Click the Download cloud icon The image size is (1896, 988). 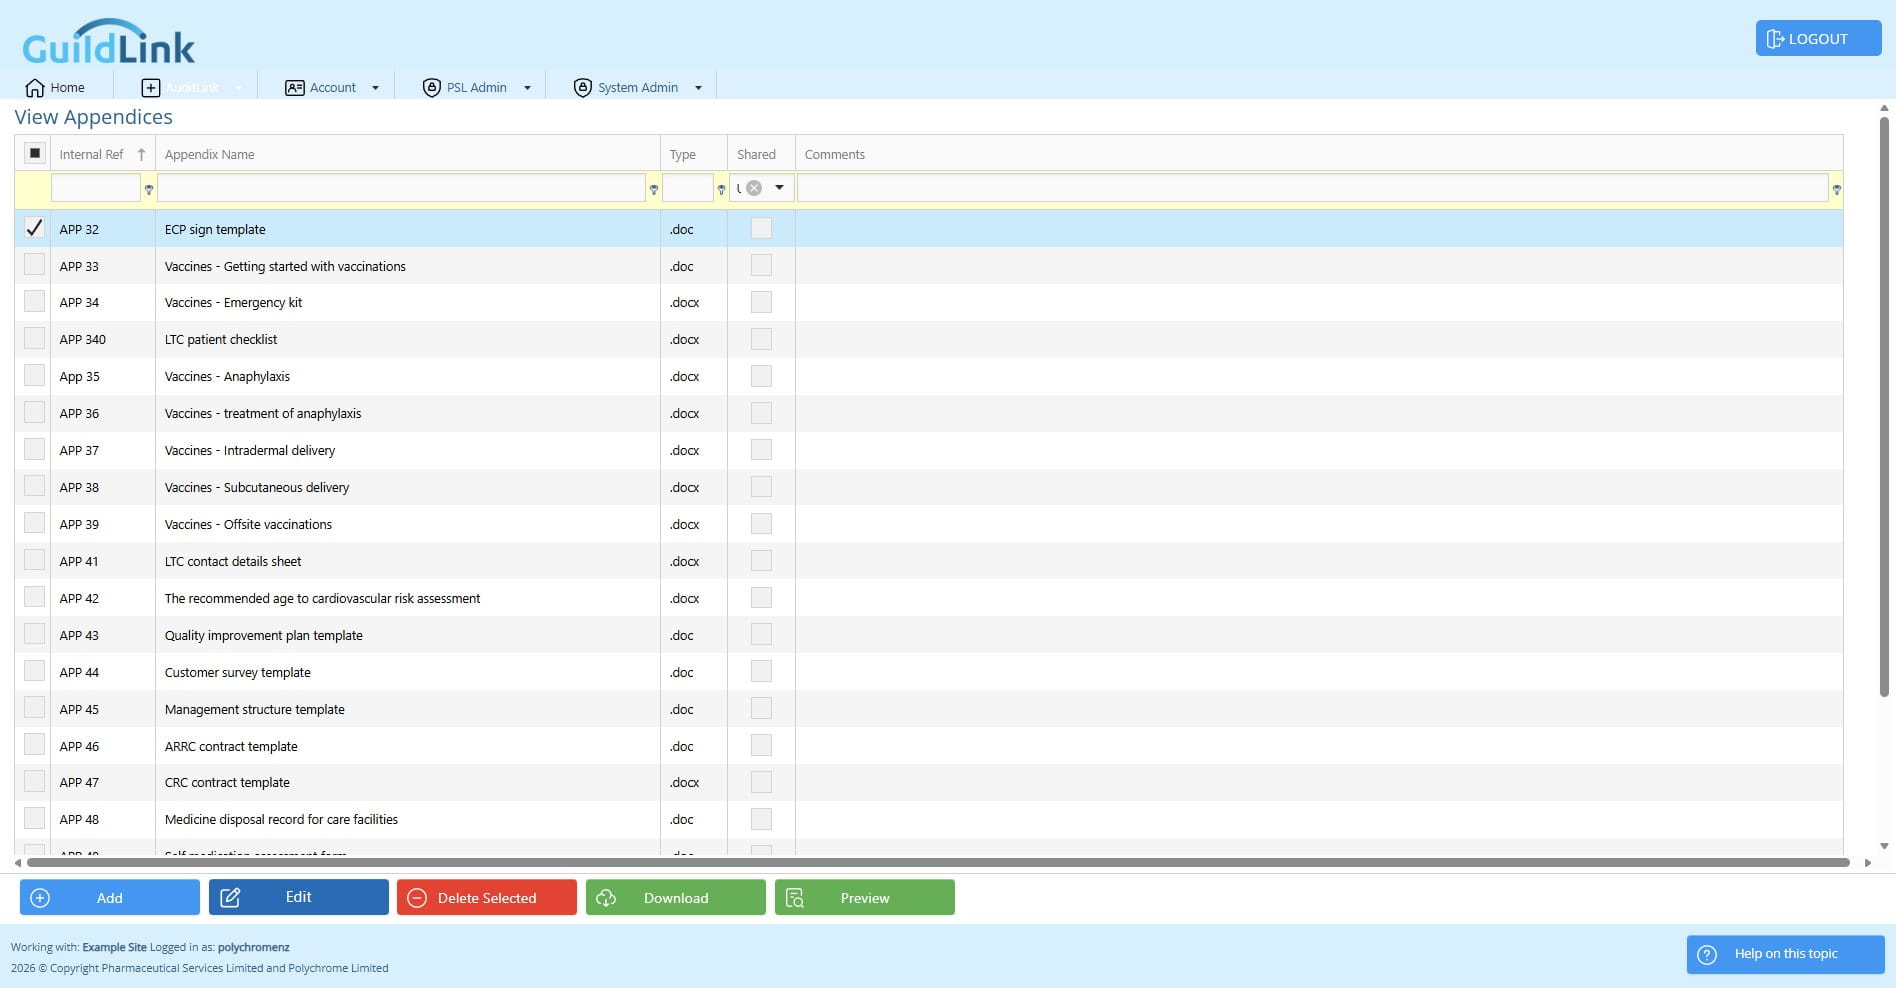coord(606,898)
